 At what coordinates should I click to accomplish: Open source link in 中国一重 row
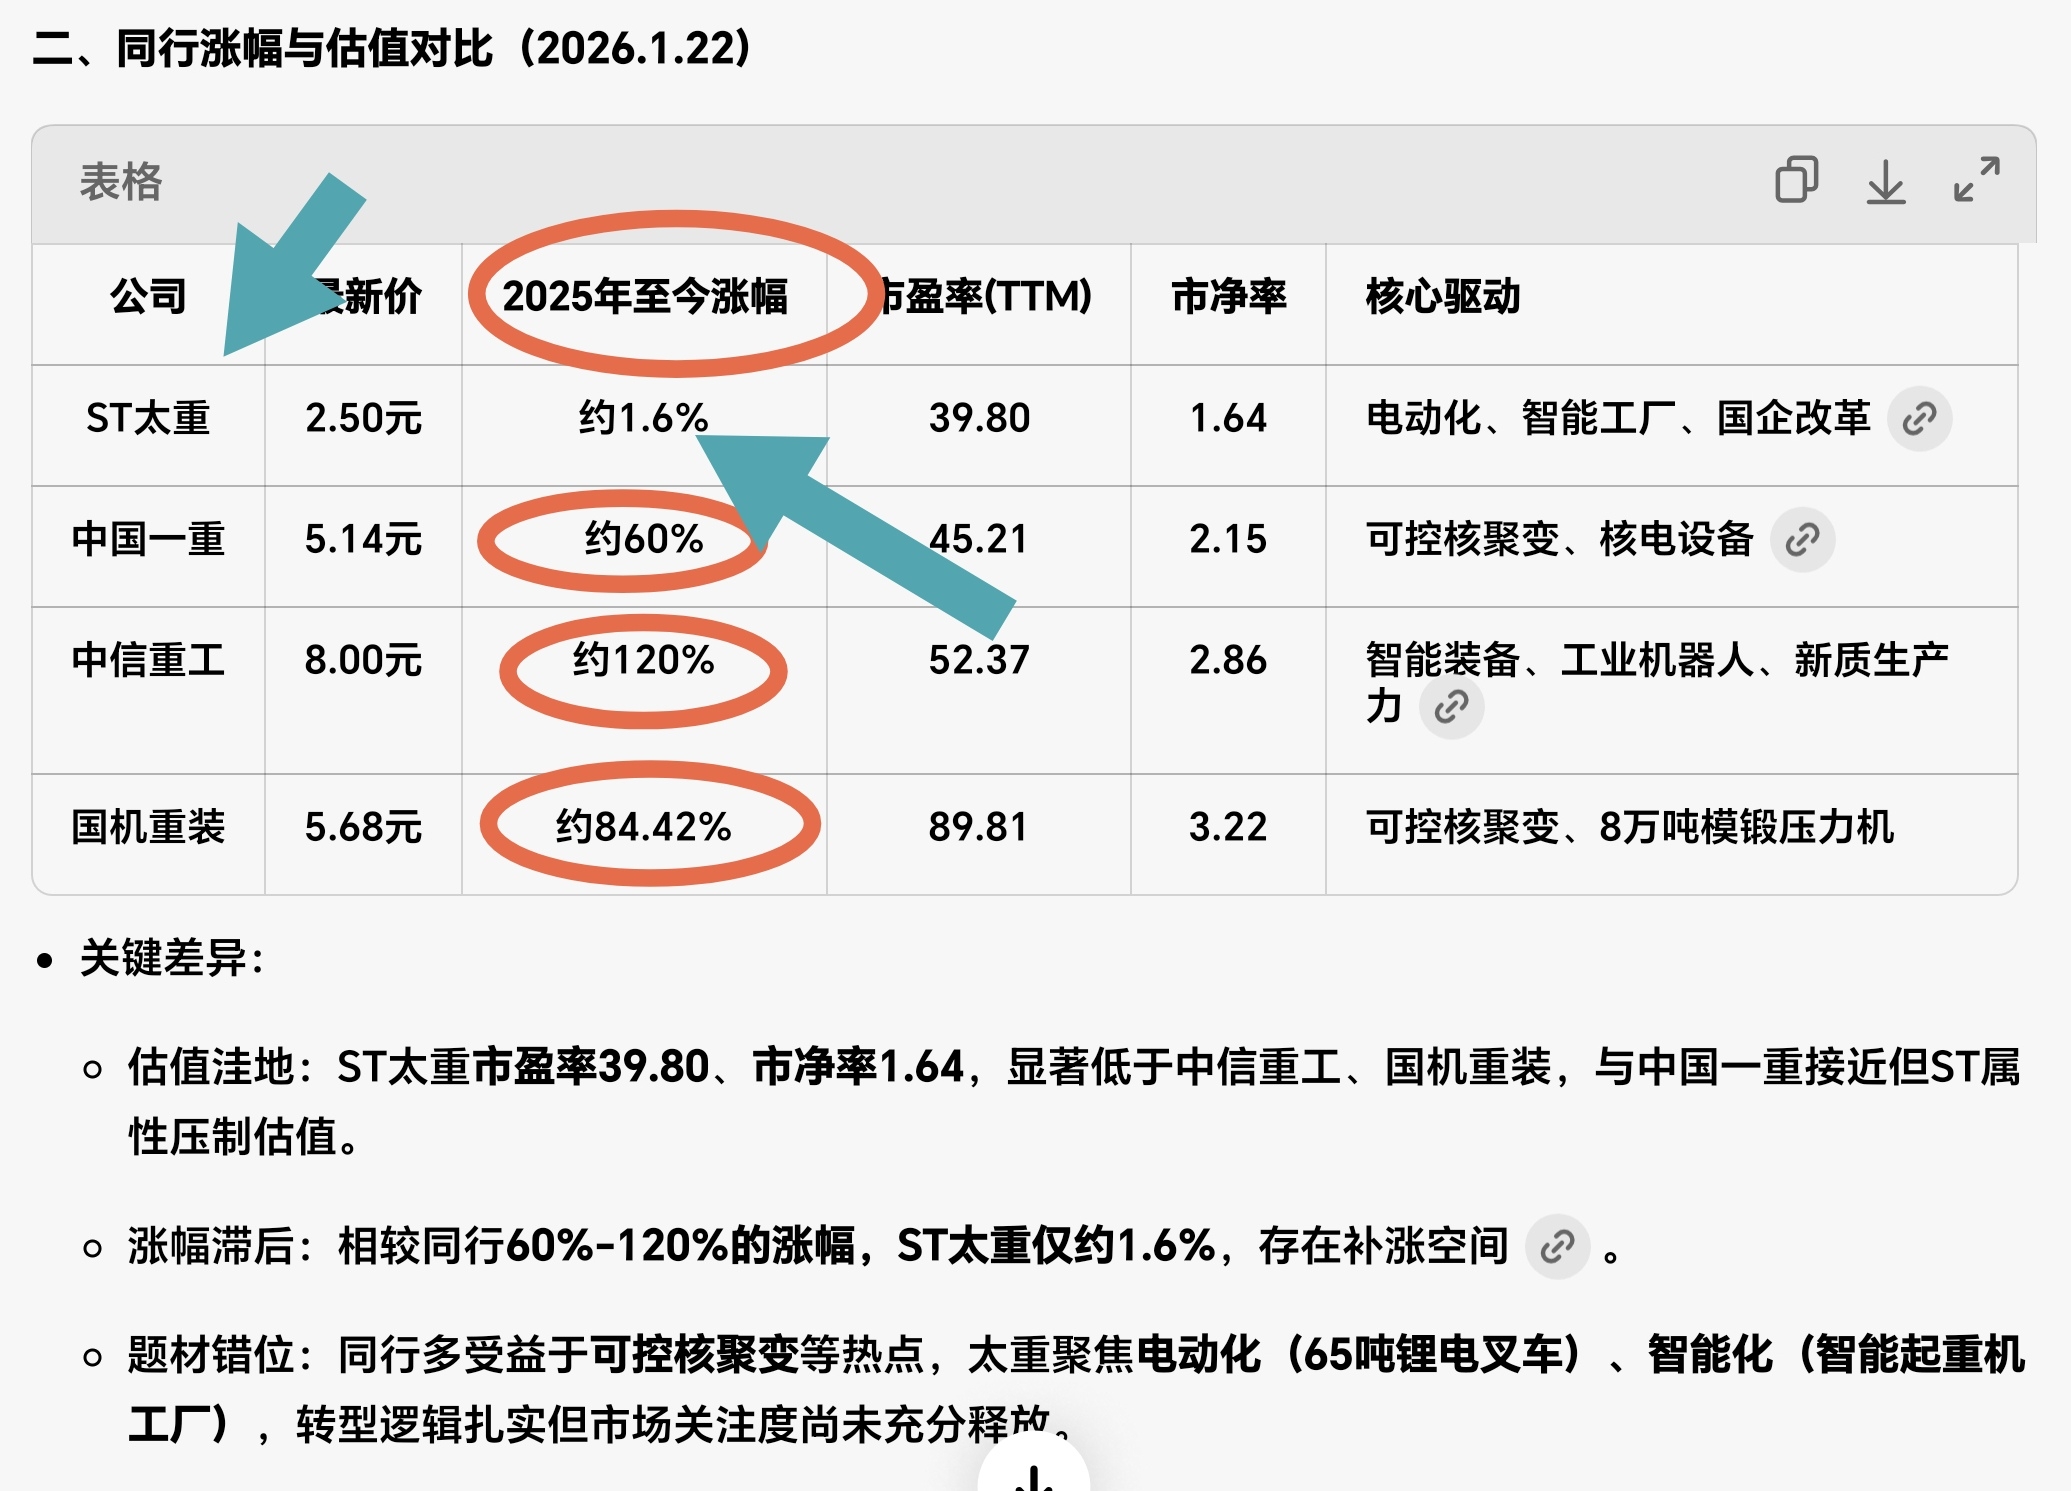pos(1802,540)
